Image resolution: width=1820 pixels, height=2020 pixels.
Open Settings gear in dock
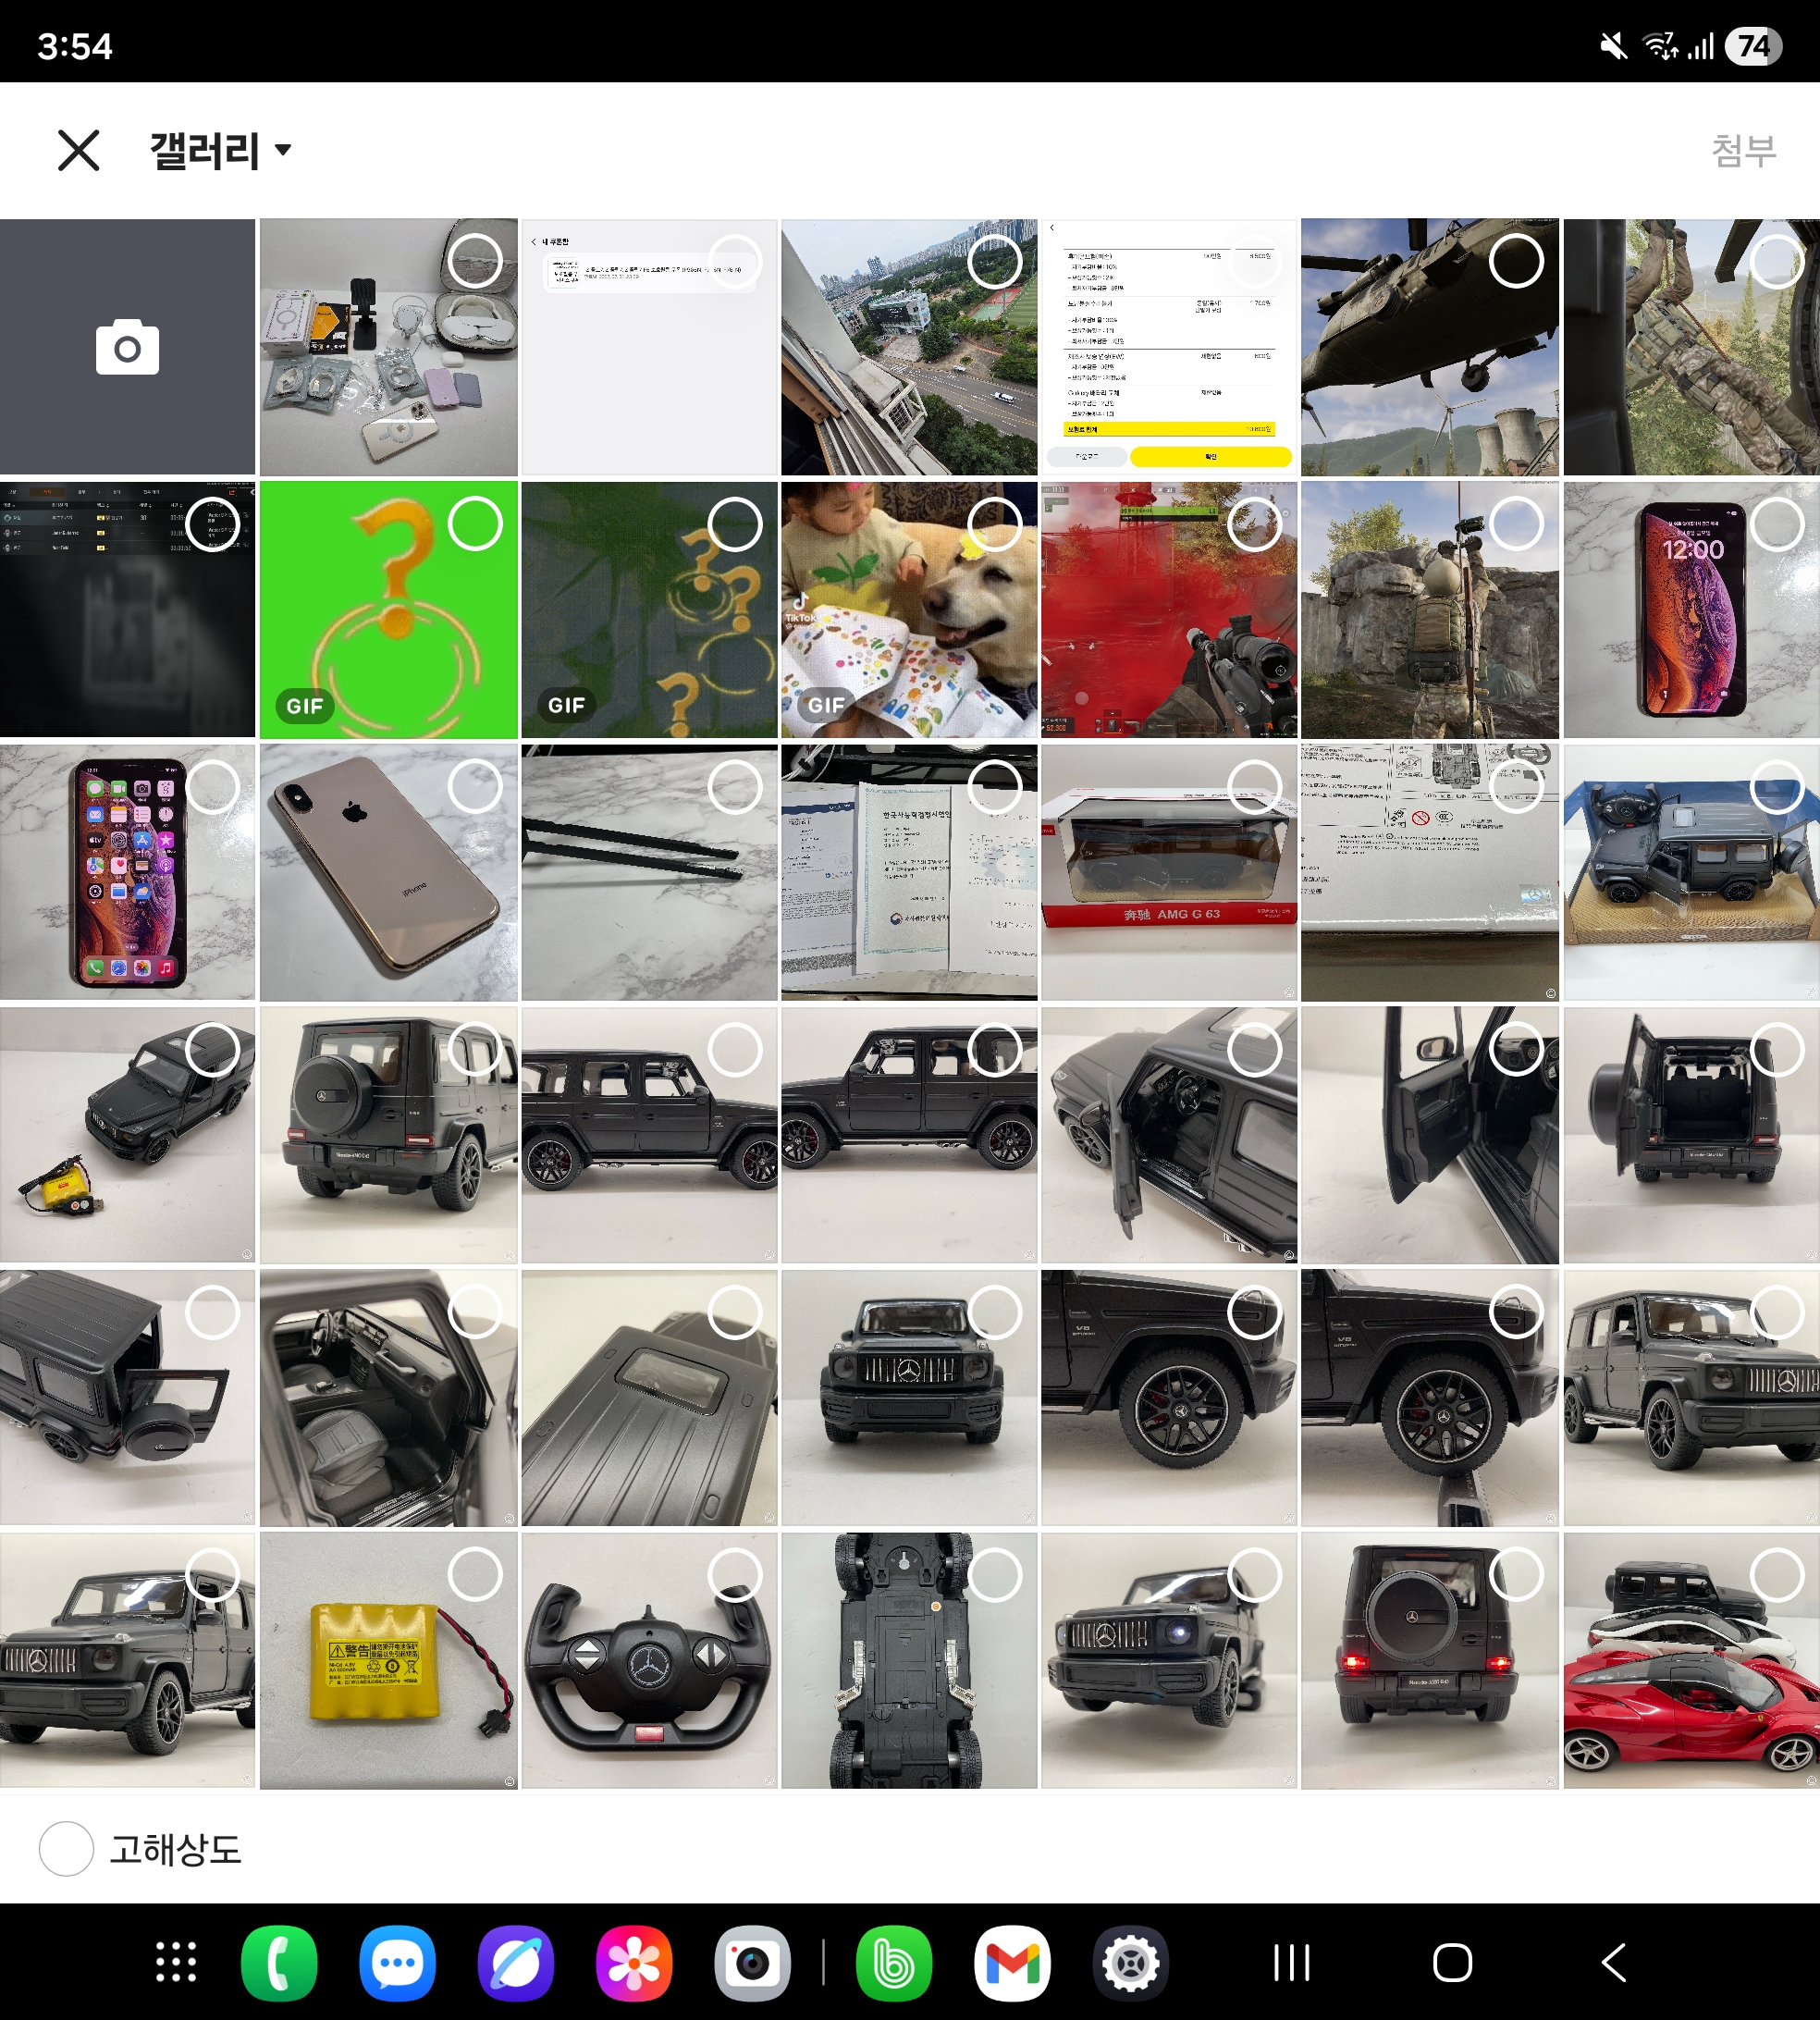point(1130,1963)
